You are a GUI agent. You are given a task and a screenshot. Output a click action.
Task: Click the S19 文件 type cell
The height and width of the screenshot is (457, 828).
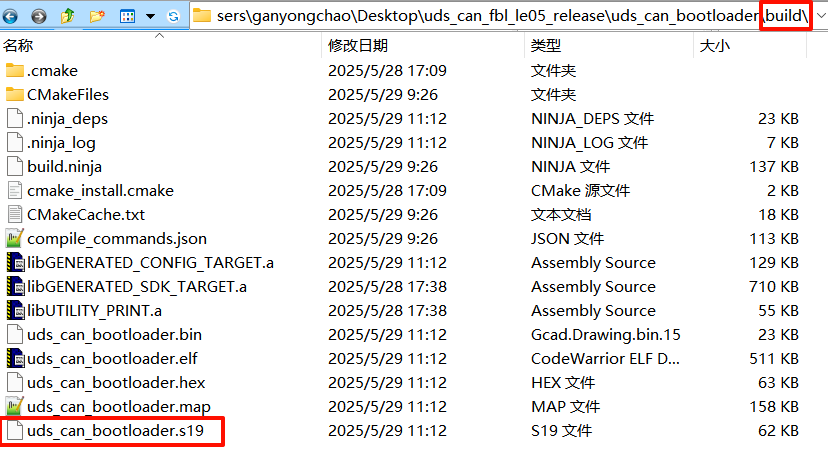(x=561, y=431)
